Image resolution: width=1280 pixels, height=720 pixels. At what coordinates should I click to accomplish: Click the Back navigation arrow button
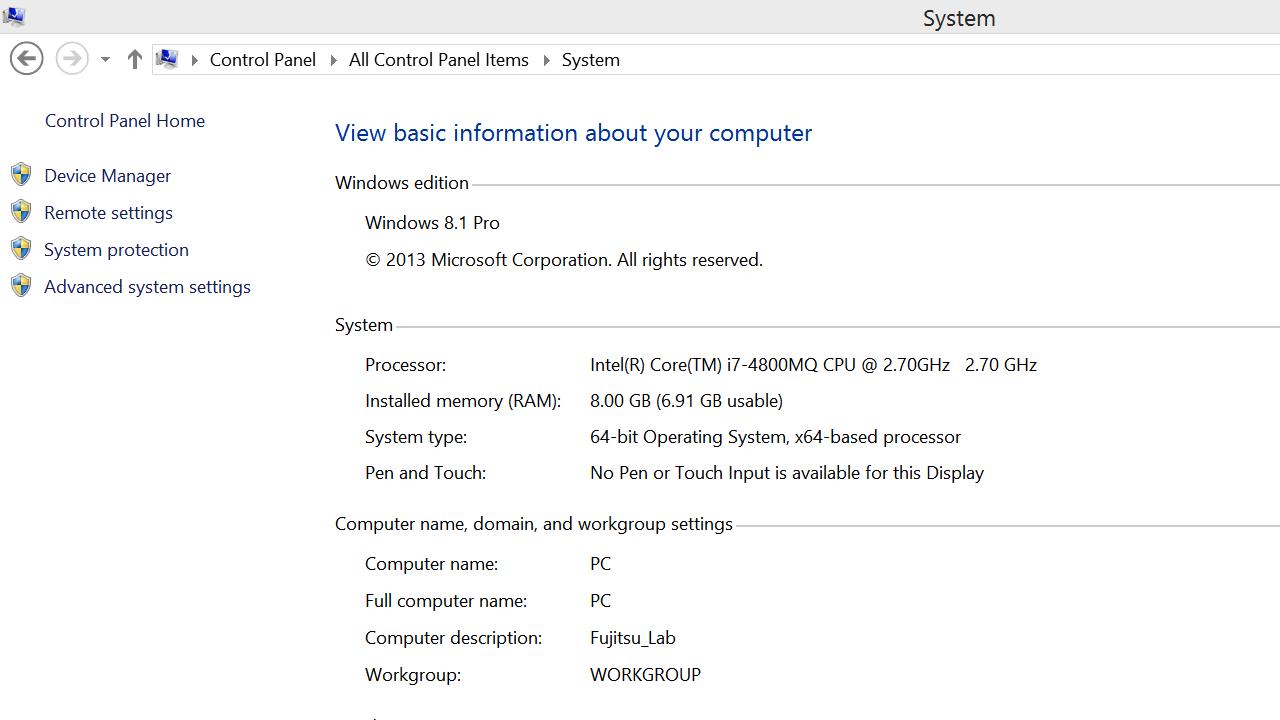tap(27, 59)
